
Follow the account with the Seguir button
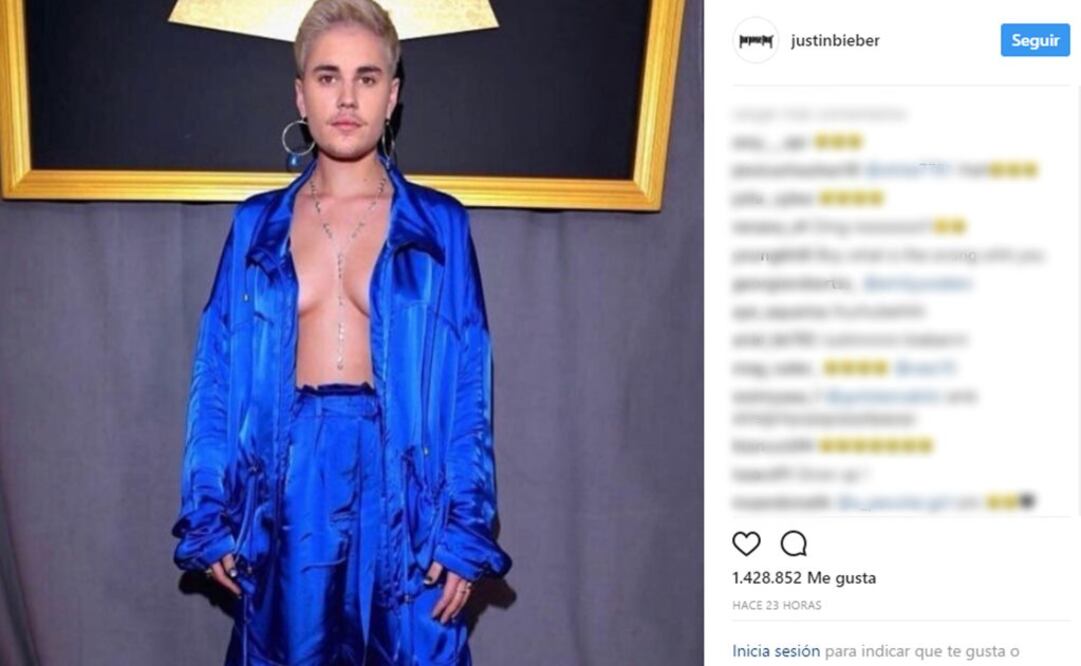coord(1035,41)
